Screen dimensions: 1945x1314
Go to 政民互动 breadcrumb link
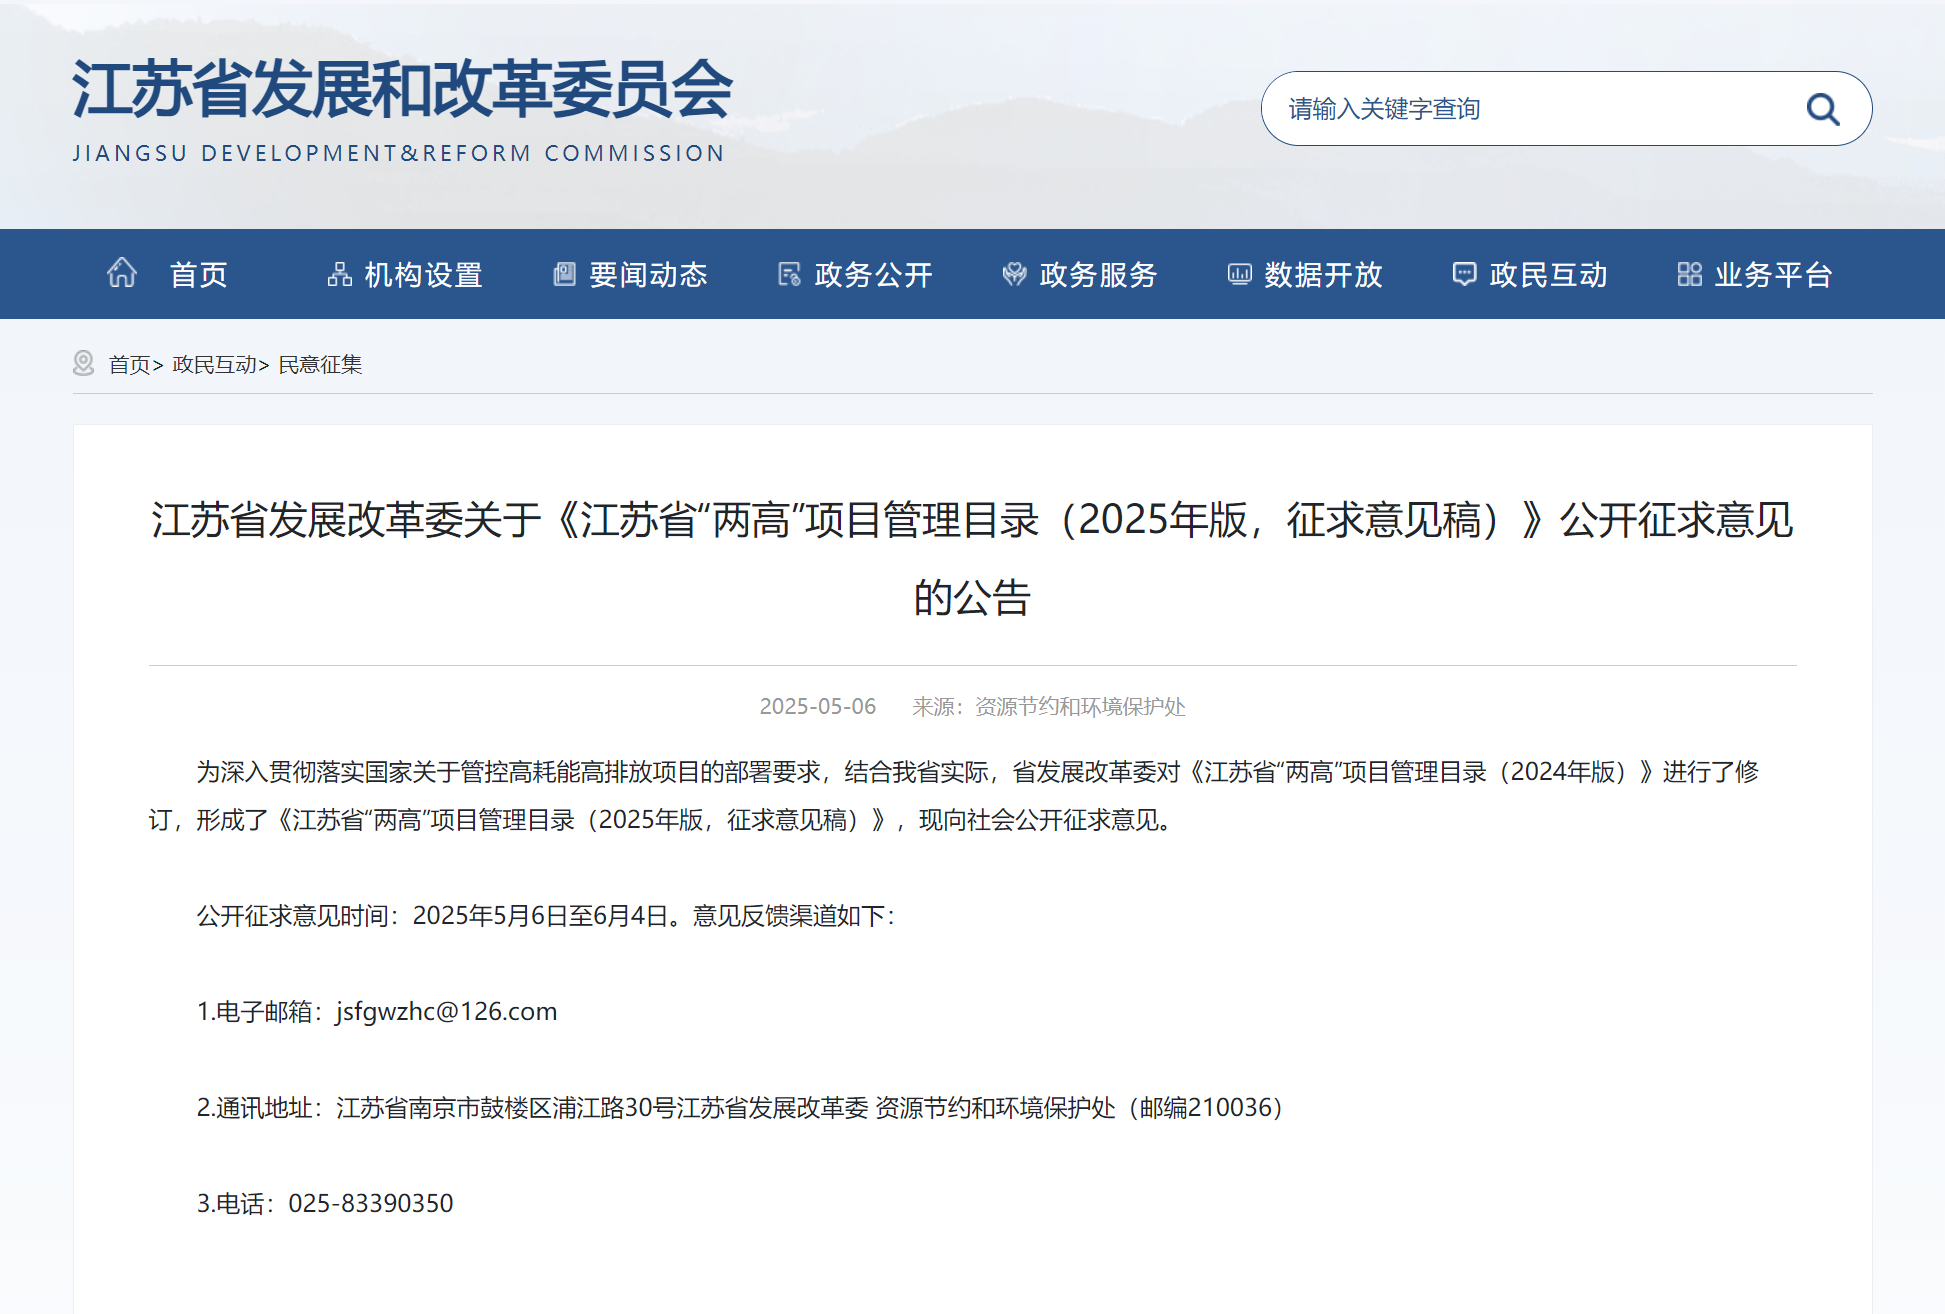click(x=214, y=365)
